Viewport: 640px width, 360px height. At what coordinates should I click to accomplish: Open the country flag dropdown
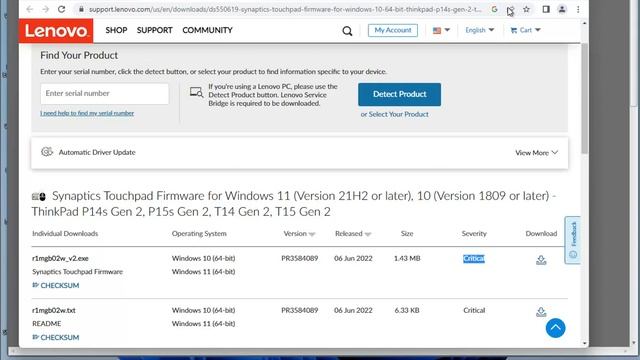click(441, 30)
